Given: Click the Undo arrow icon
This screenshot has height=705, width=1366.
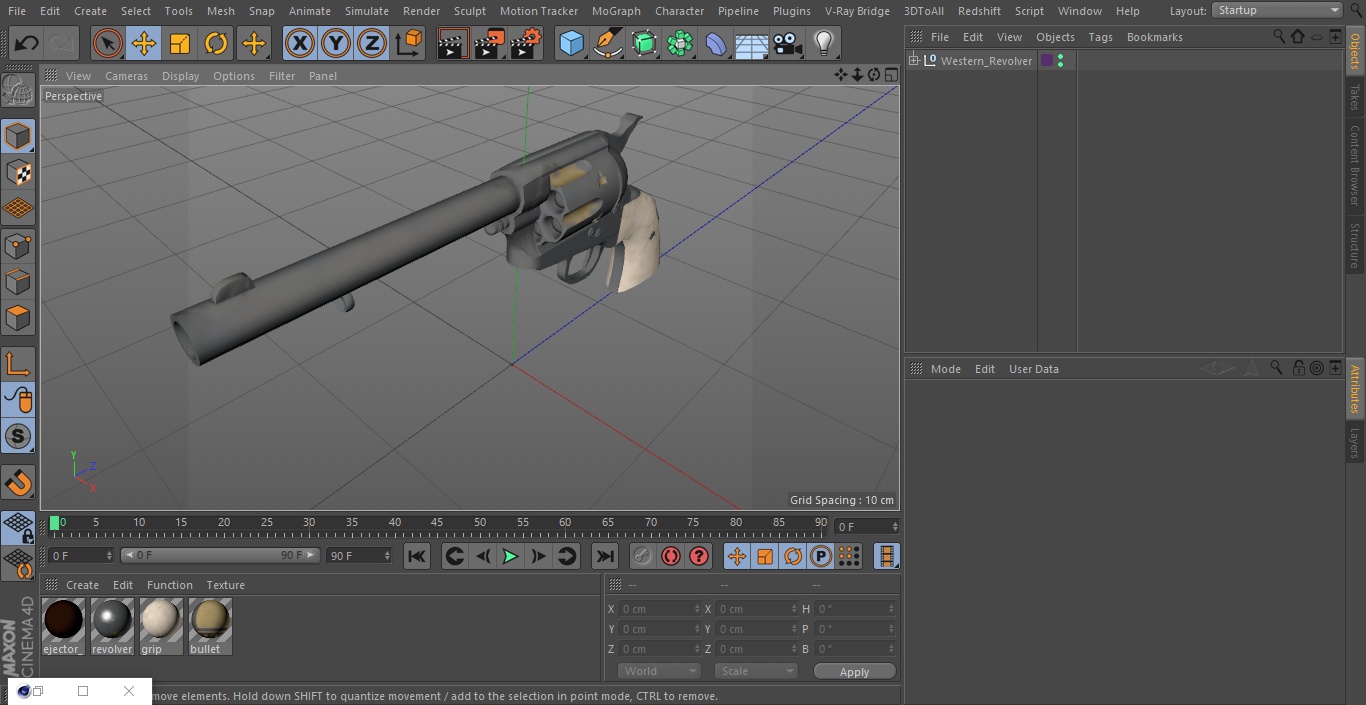Looking at the screenshot, I should coord(27,43).
